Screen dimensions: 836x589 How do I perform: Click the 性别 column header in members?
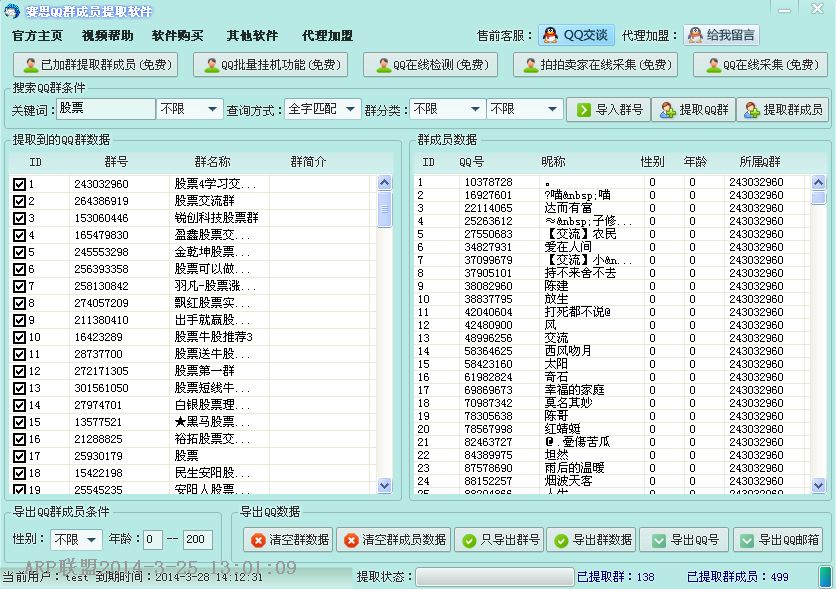point(652,162)
